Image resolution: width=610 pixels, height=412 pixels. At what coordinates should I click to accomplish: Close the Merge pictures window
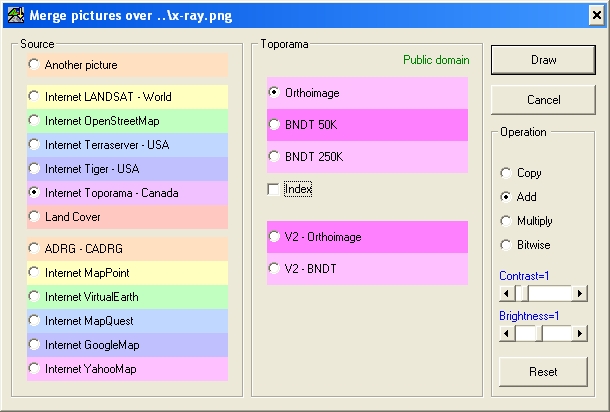[x=596, y=15]
